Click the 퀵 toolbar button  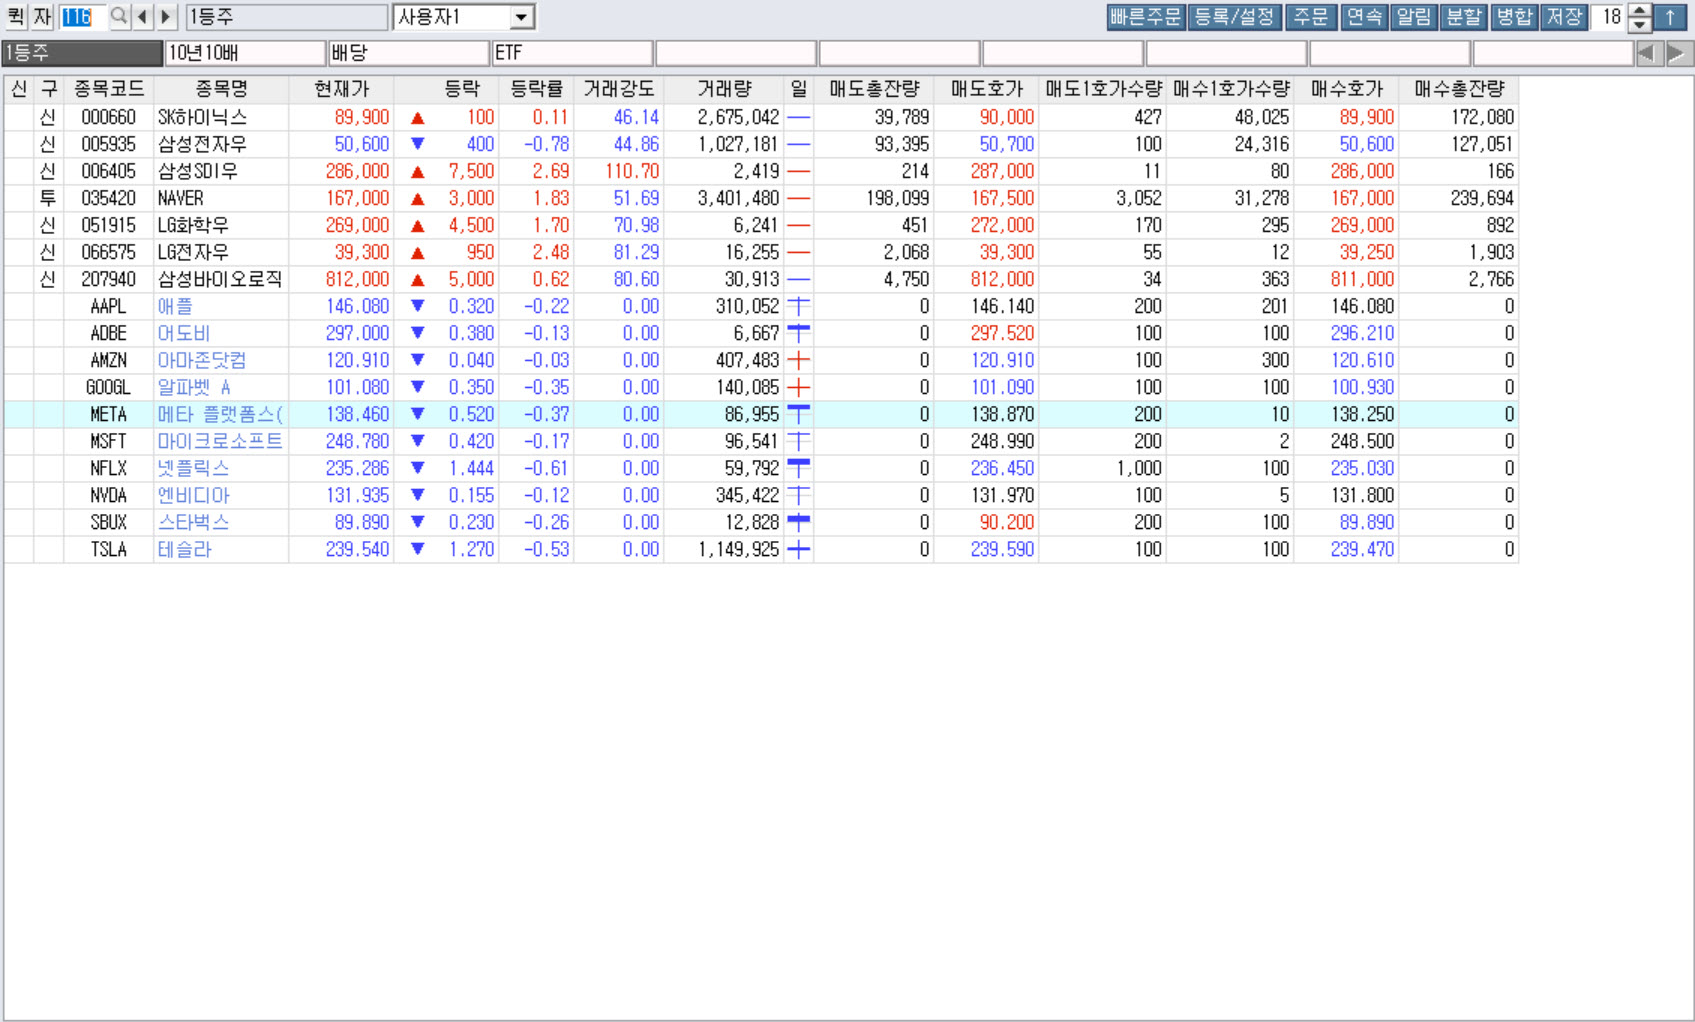tap(16, 17)
